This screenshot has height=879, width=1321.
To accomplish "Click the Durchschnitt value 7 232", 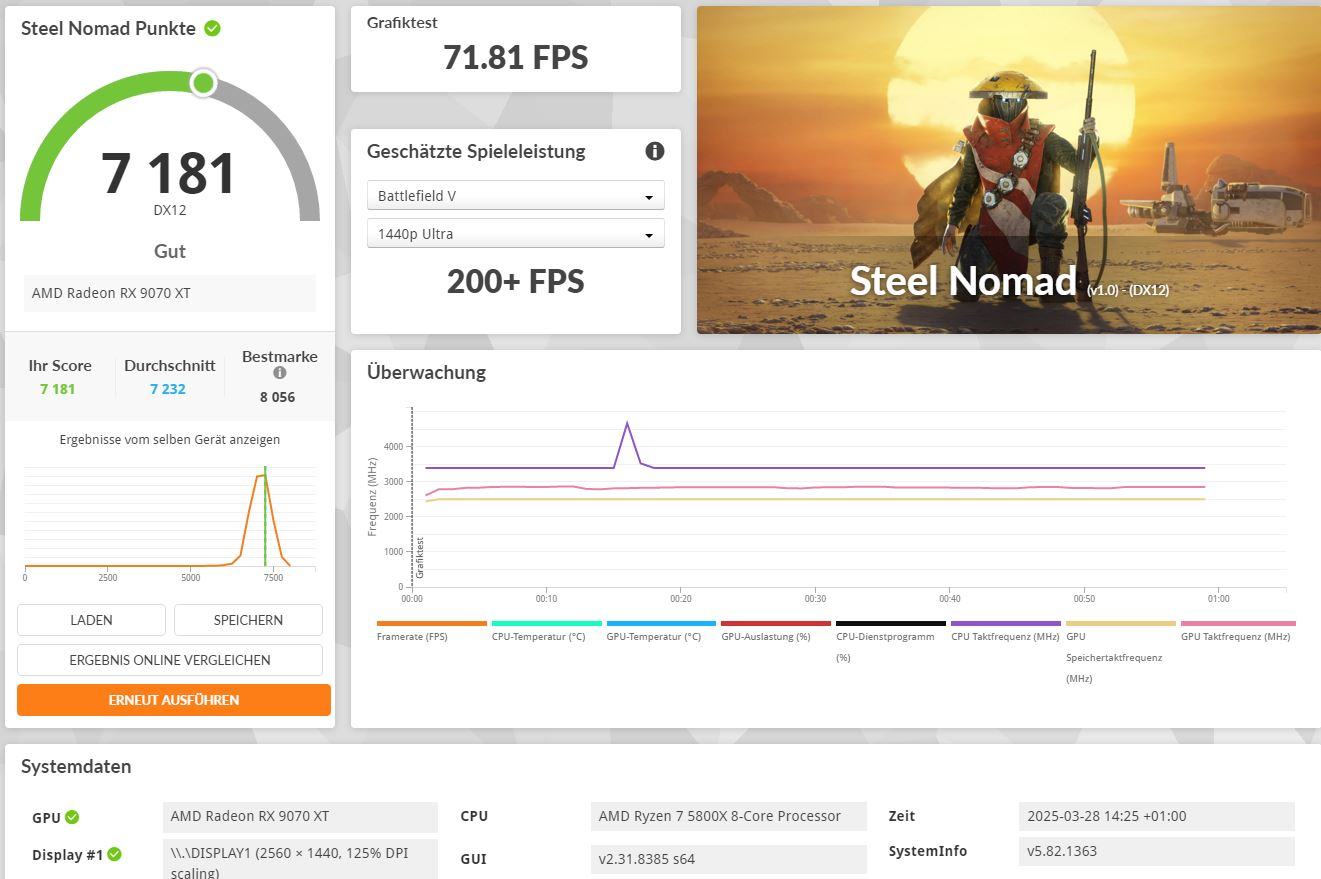I will (168, 389).
